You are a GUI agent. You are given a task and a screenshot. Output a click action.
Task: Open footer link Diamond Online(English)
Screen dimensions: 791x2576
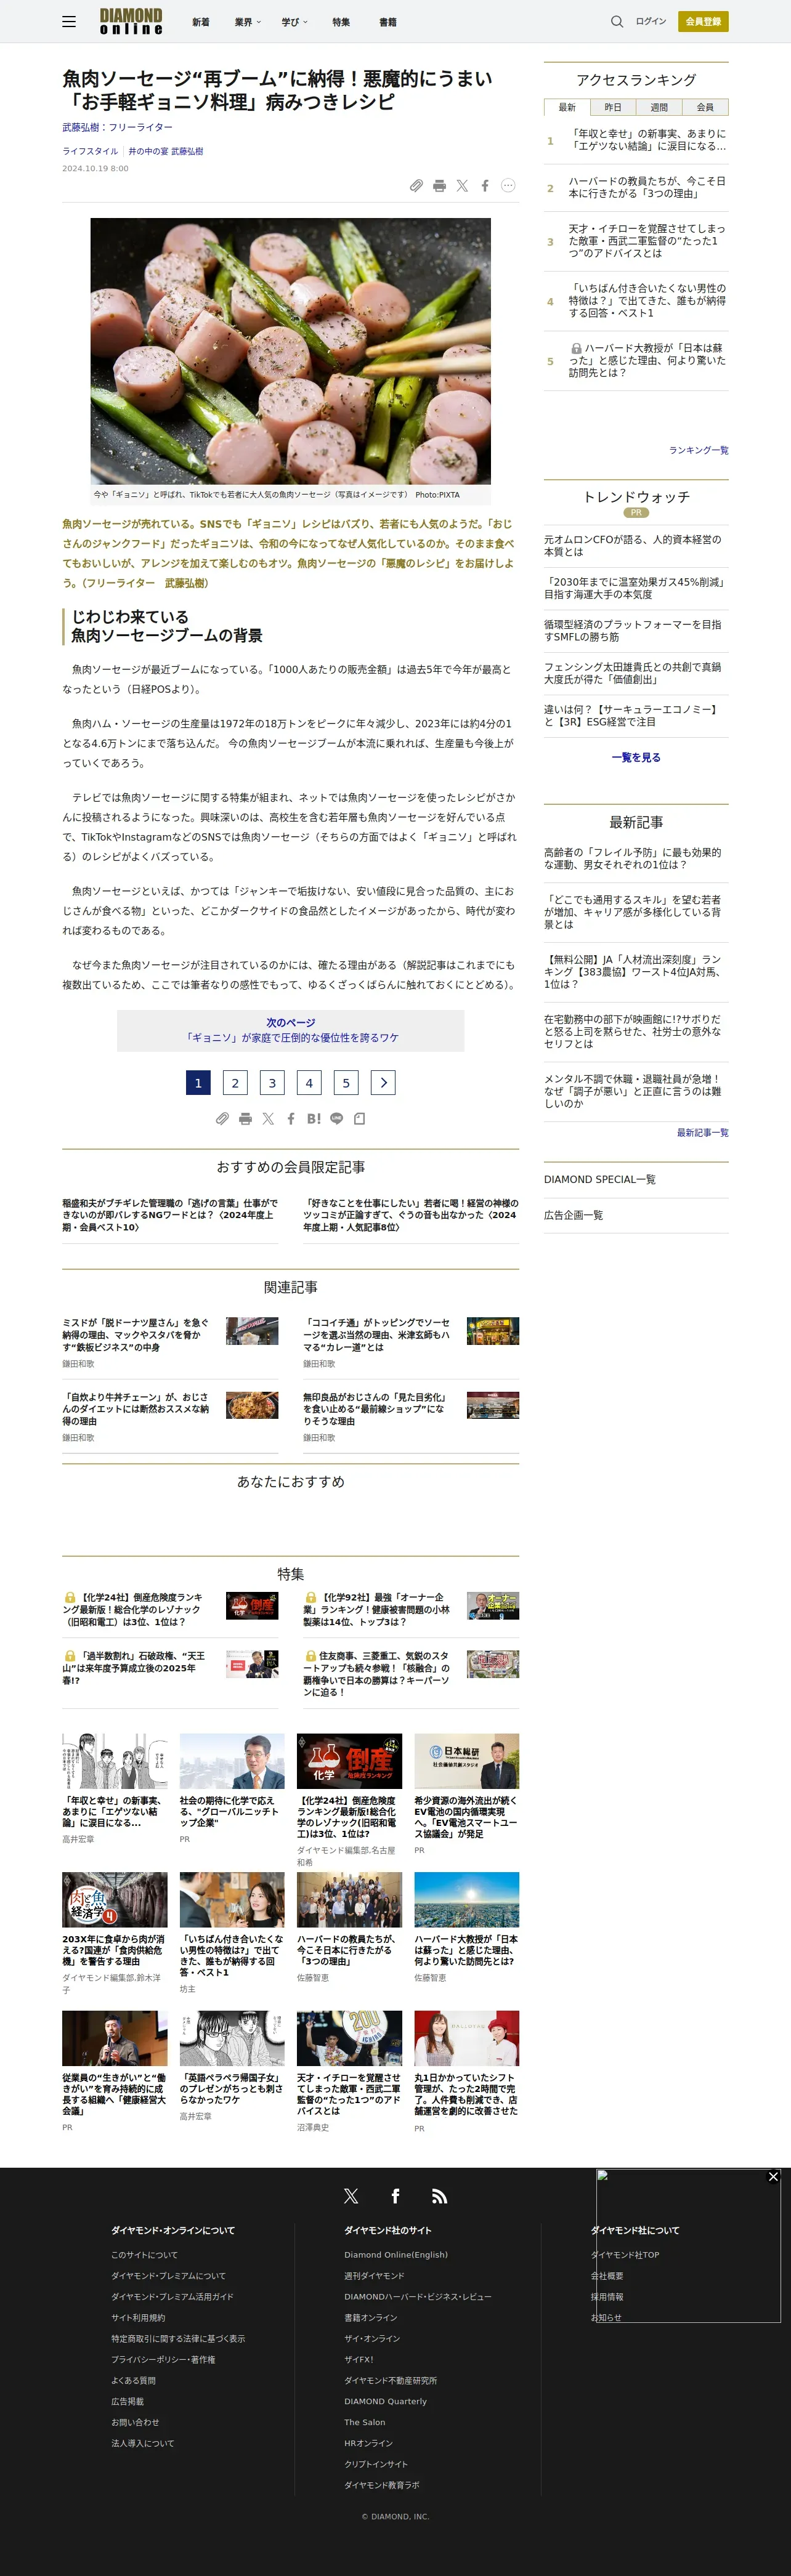click(396, 2254)
